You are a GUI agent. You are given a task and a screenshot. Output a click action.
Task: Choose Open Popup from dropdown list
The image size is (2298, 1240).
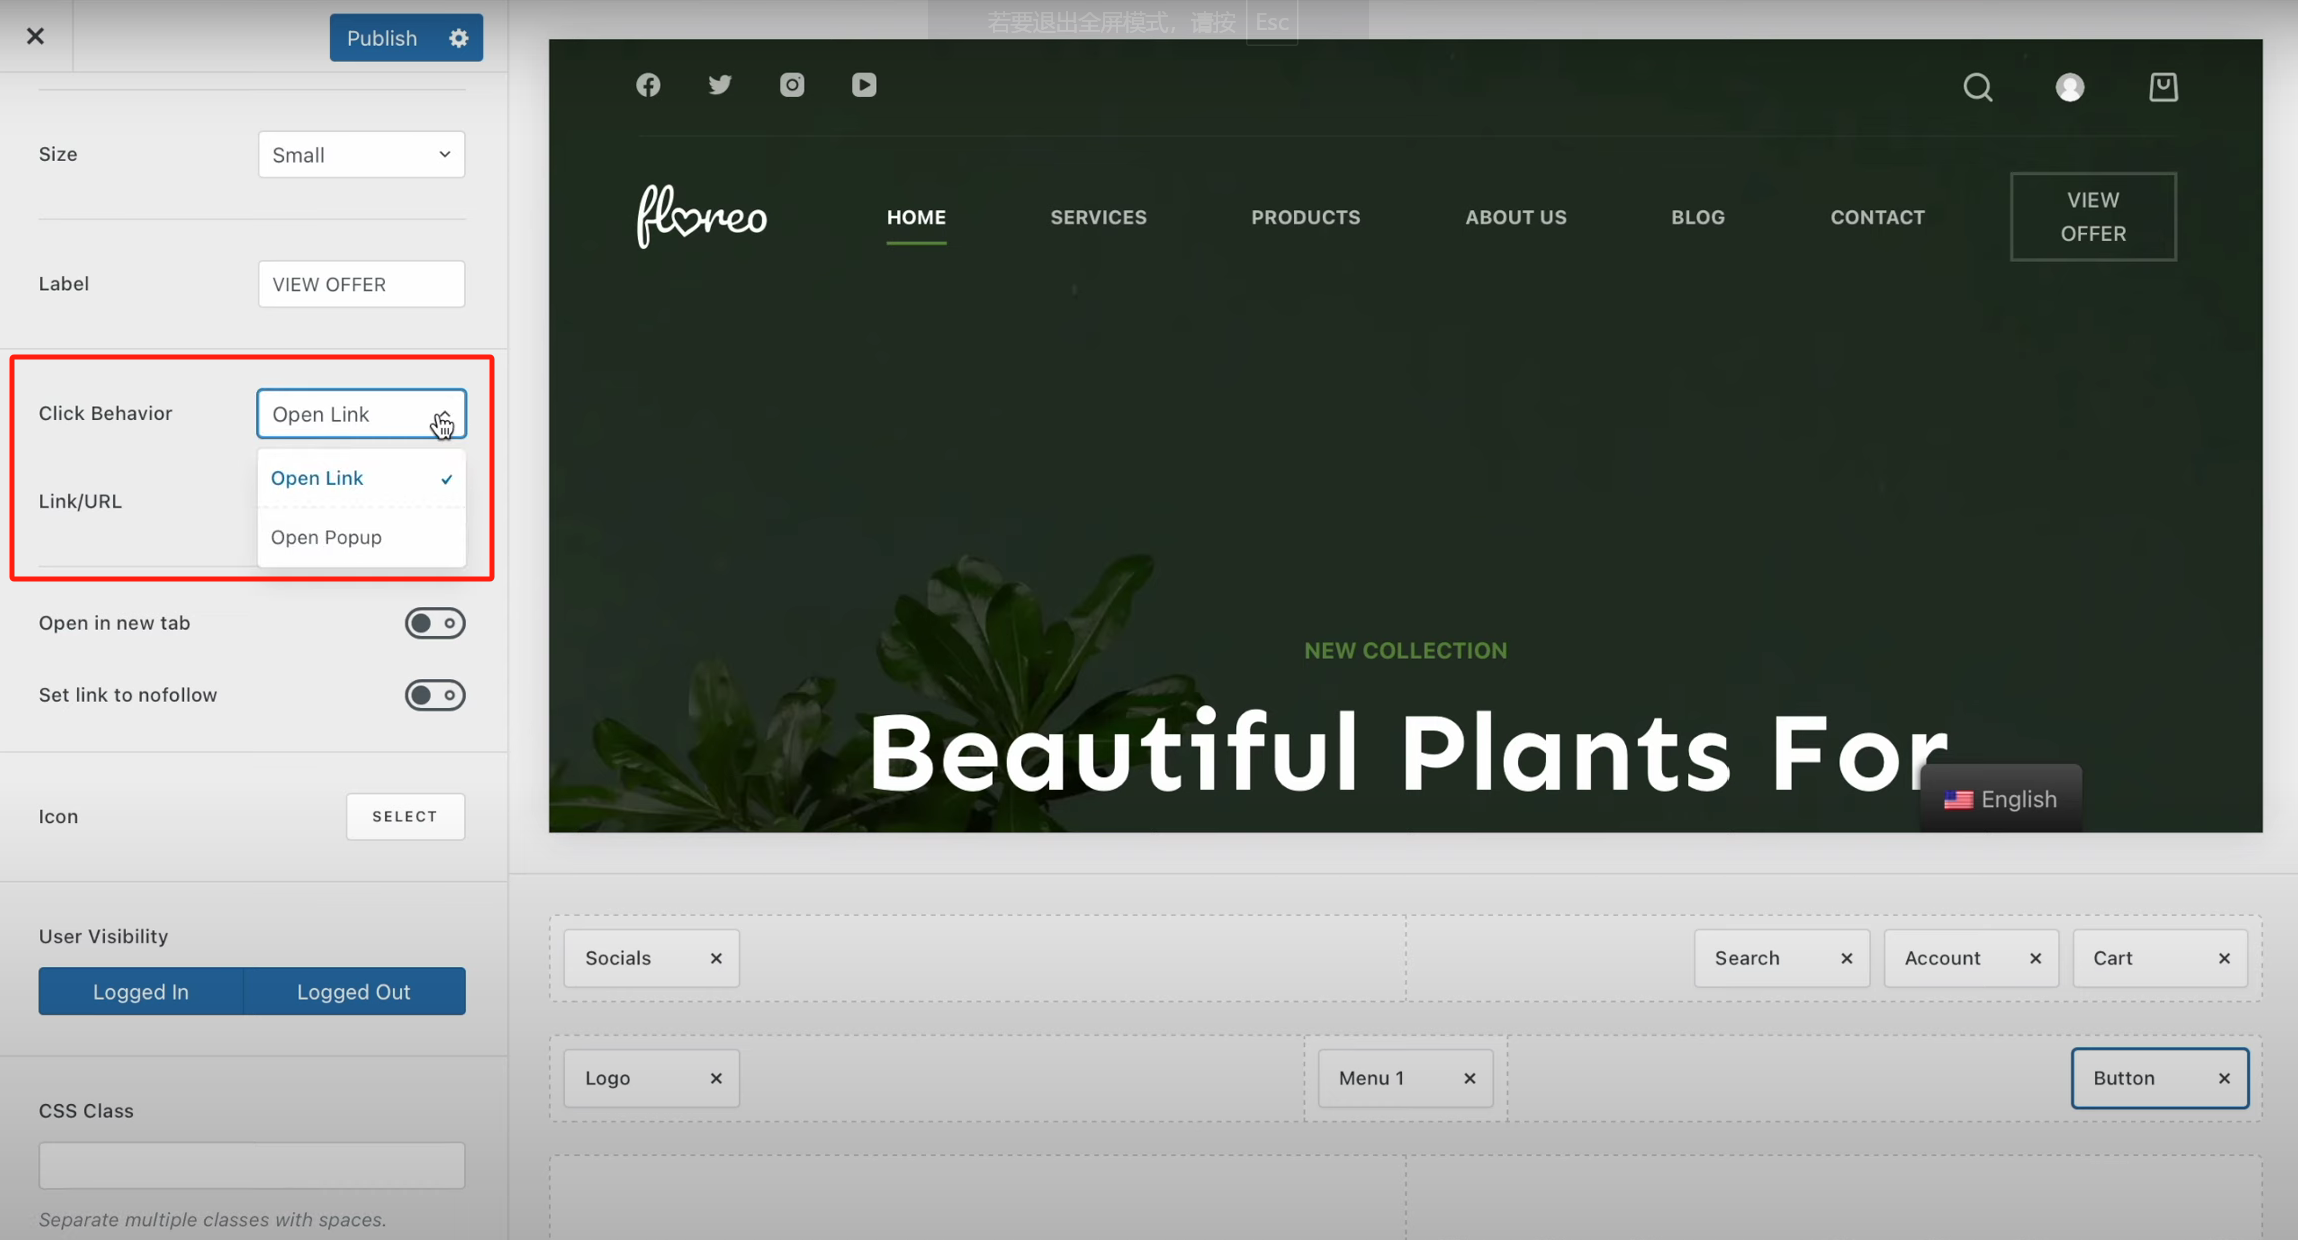click(x=326, y=537)
